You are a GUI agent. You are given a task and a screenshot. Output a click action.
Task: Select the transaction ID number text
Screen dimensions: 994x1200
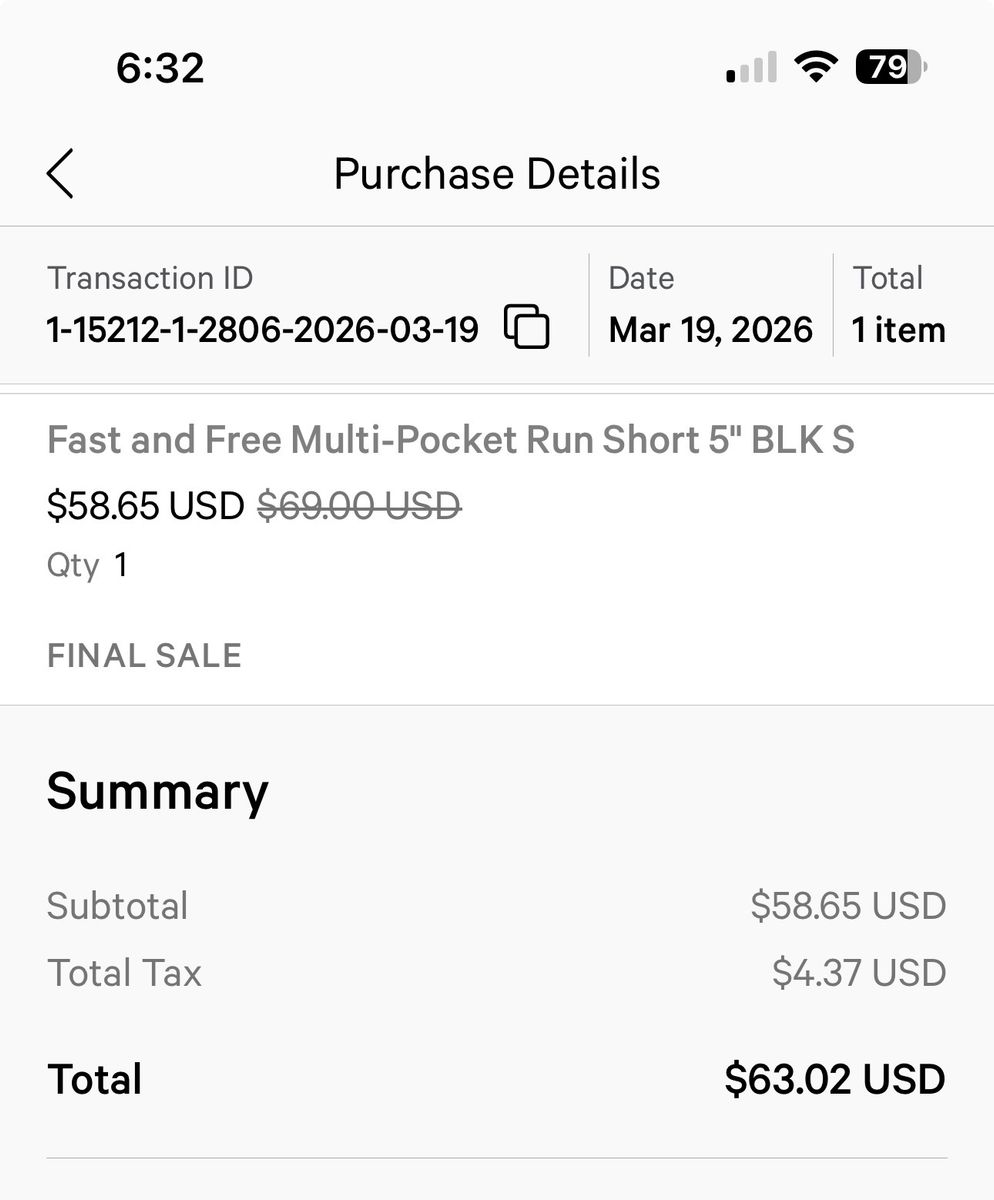pos(263,329)
